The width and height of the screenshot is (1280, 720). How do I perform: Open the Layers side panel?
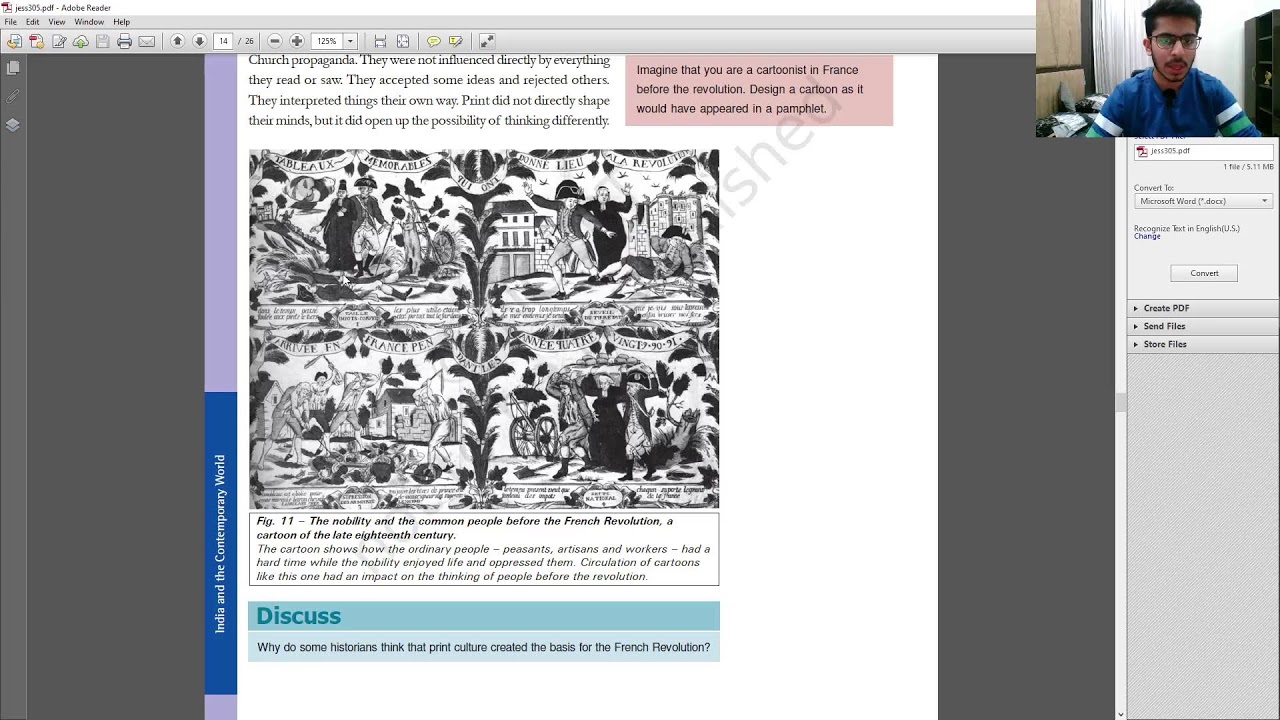pyautogui.click(x=13, y=125)
